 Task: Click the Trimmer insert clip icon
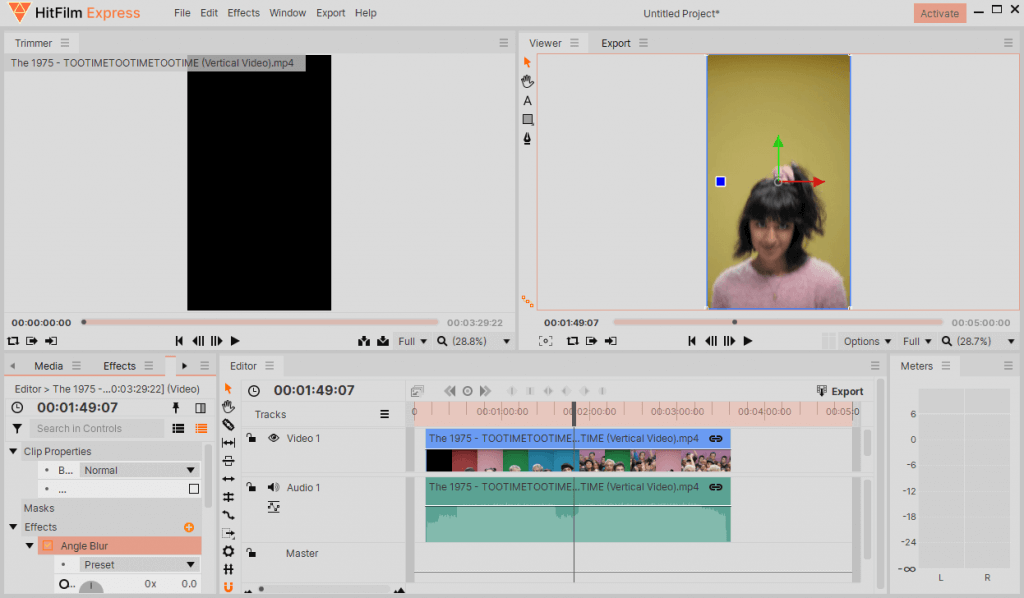pyautogui.click(x=364, y=341)
